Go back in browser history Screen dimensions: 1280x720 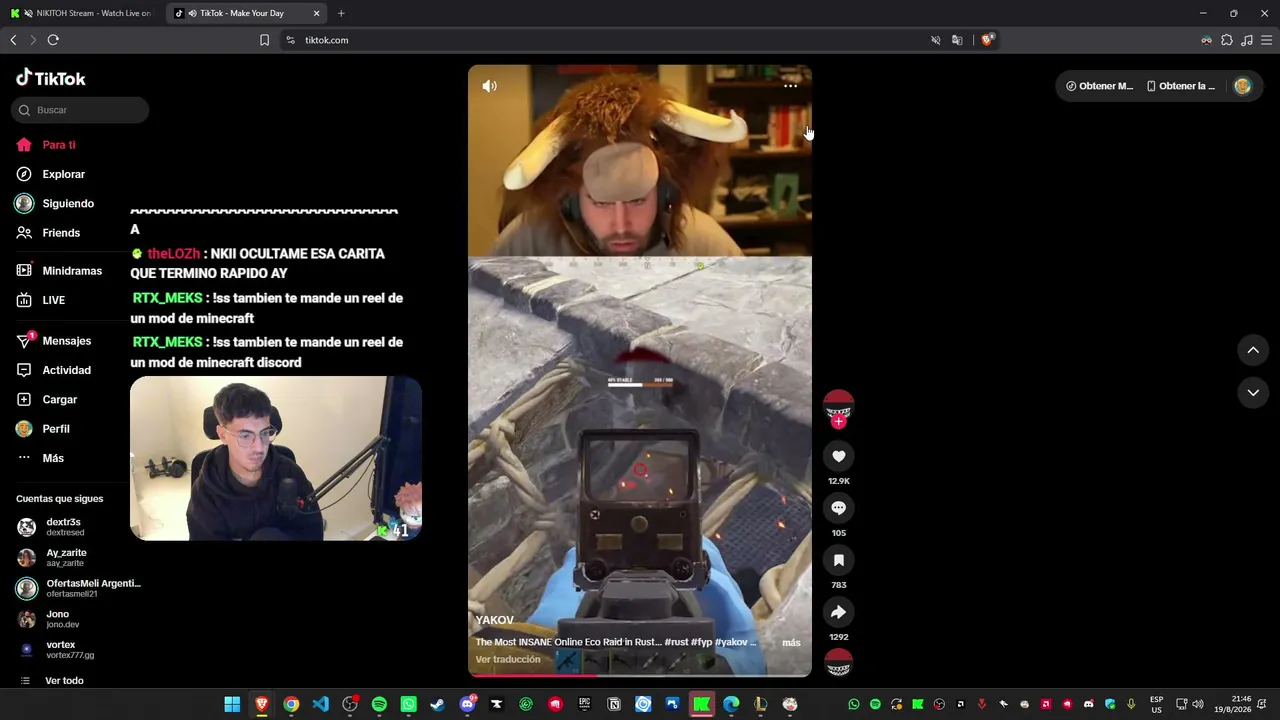[x=13, y=40]
